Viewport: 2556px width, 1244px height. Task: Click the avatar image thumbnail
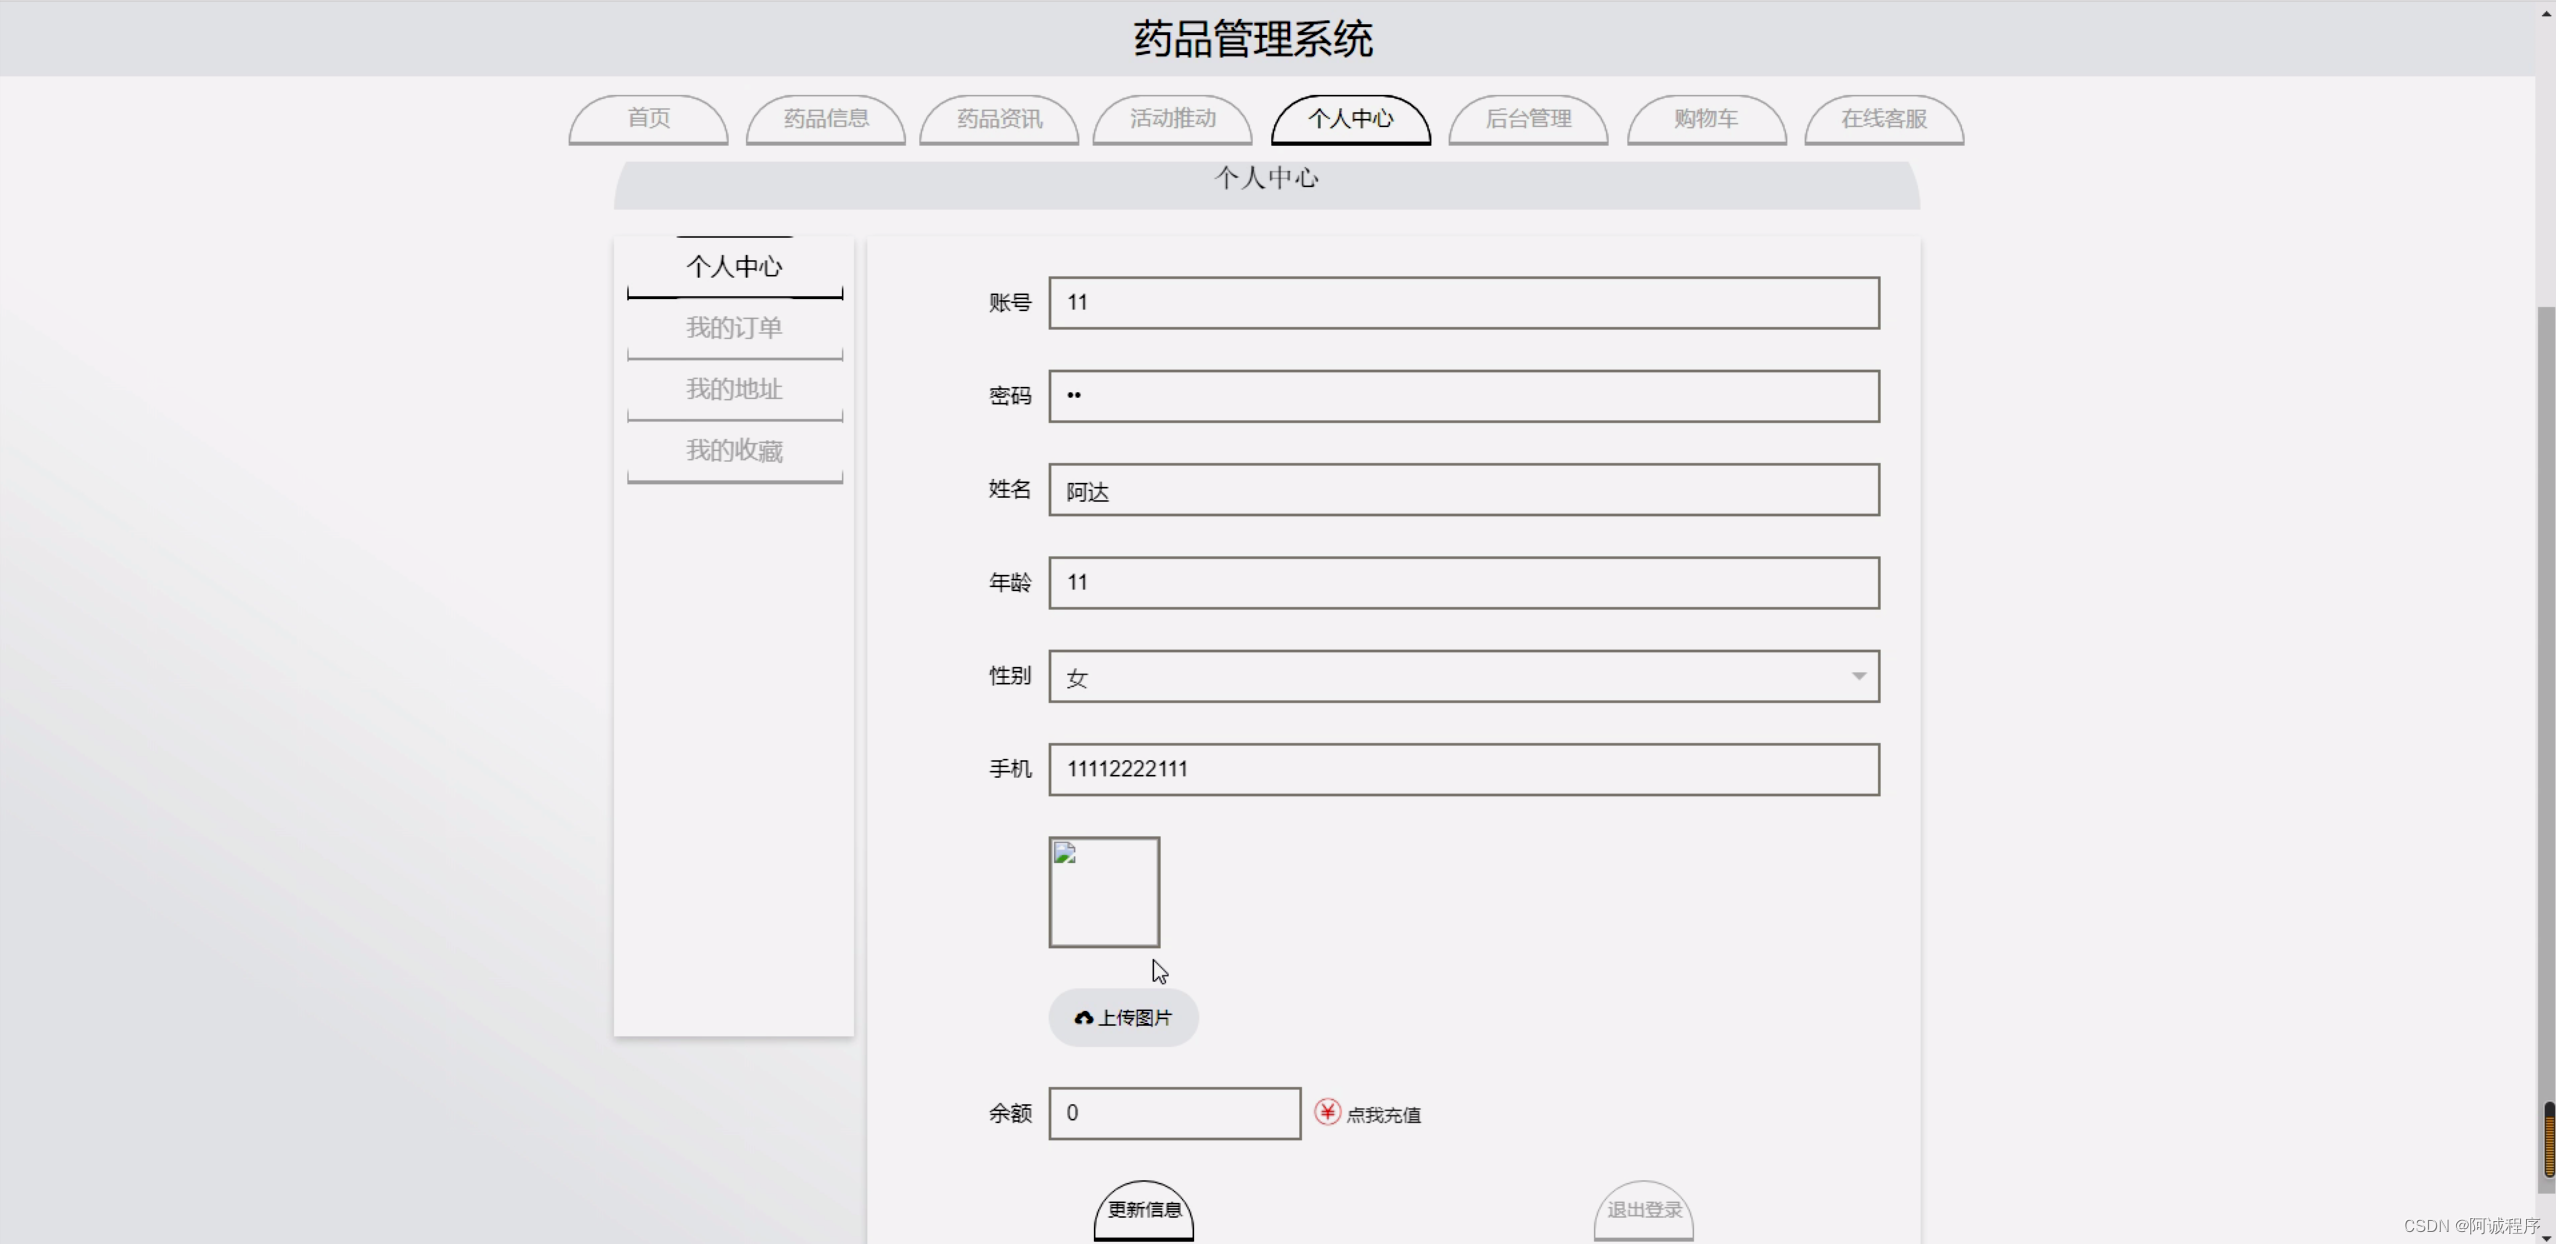click(x=1103, y=891)
